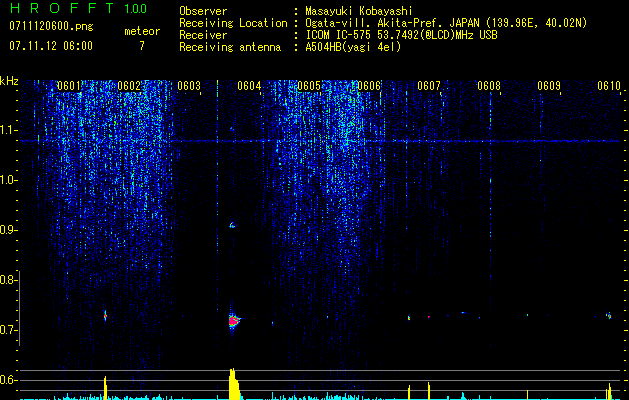Click the meteor count label
Viewport: 629px width, 400px height.
(142, 31)
